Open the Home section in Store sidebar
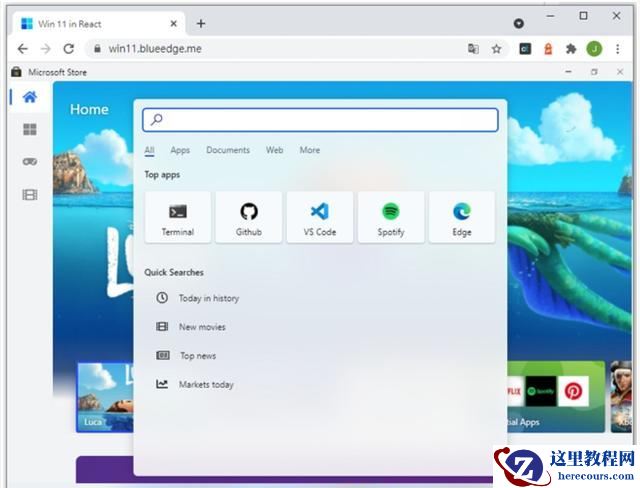640x488 pixels. tap(30, 97)
